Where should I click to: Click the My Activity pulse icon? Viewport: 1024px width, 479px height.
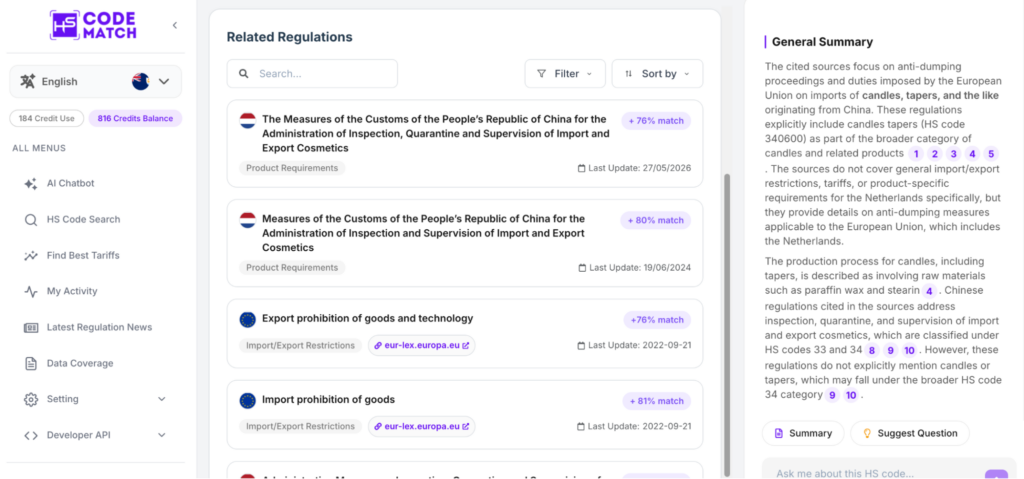pos(31,291)
